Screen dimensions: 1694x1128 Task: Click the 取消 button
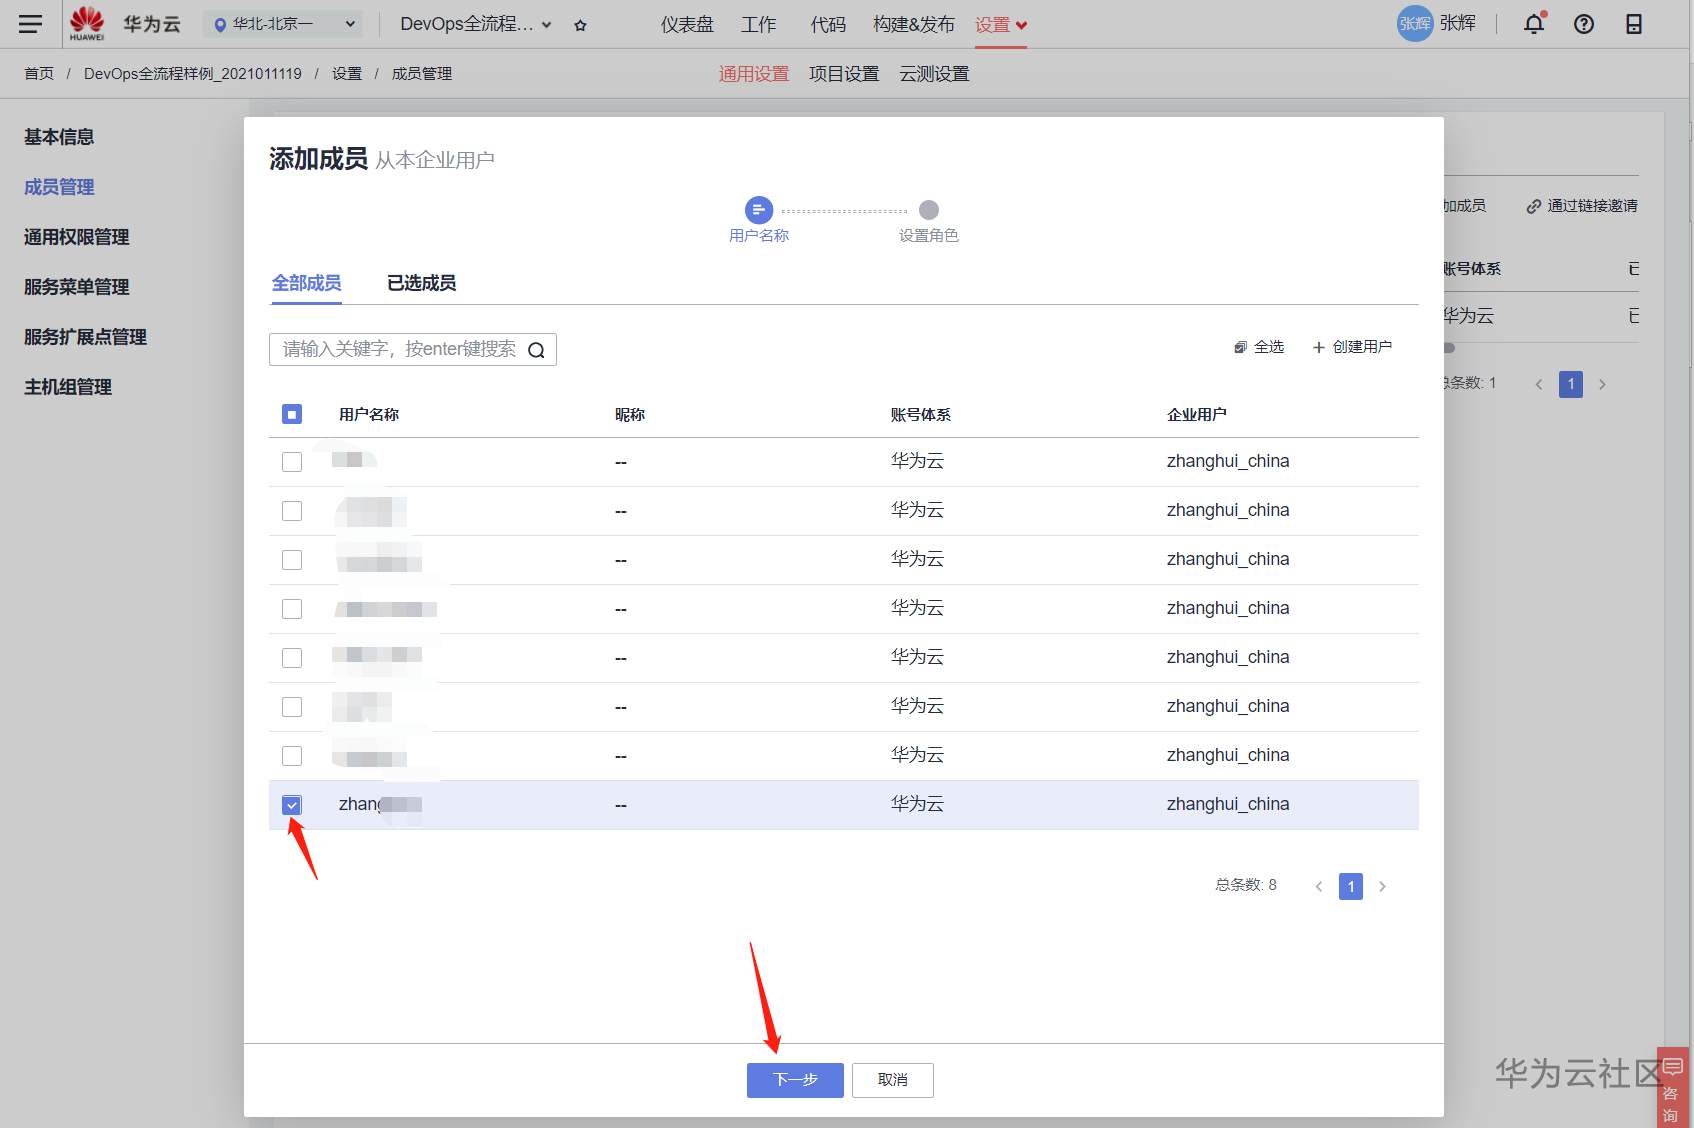[893, 1080]
